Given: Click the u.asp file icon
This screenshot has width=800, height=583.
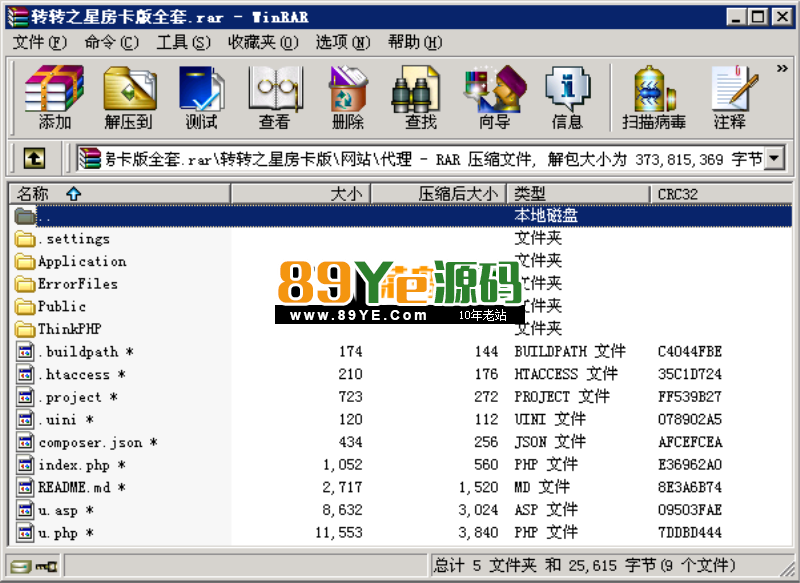Looking at the screenshot, I should tap(25, 510).
